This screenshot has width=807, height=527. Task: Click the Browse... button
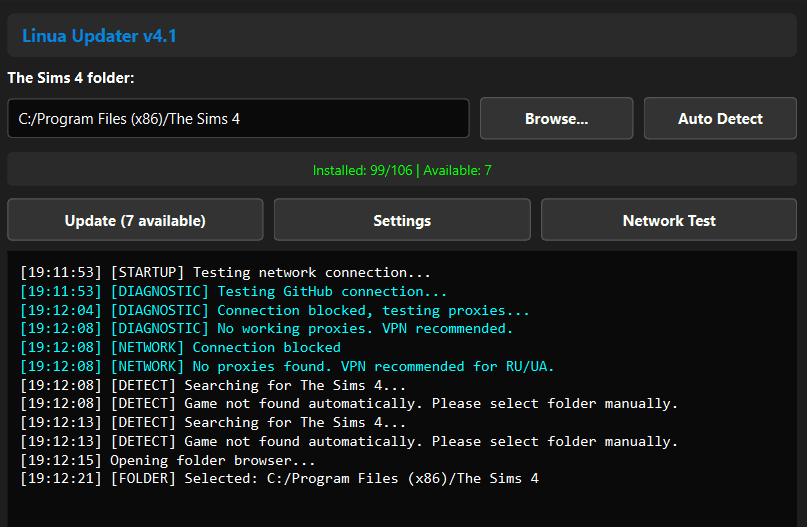(x=556, y=118)
